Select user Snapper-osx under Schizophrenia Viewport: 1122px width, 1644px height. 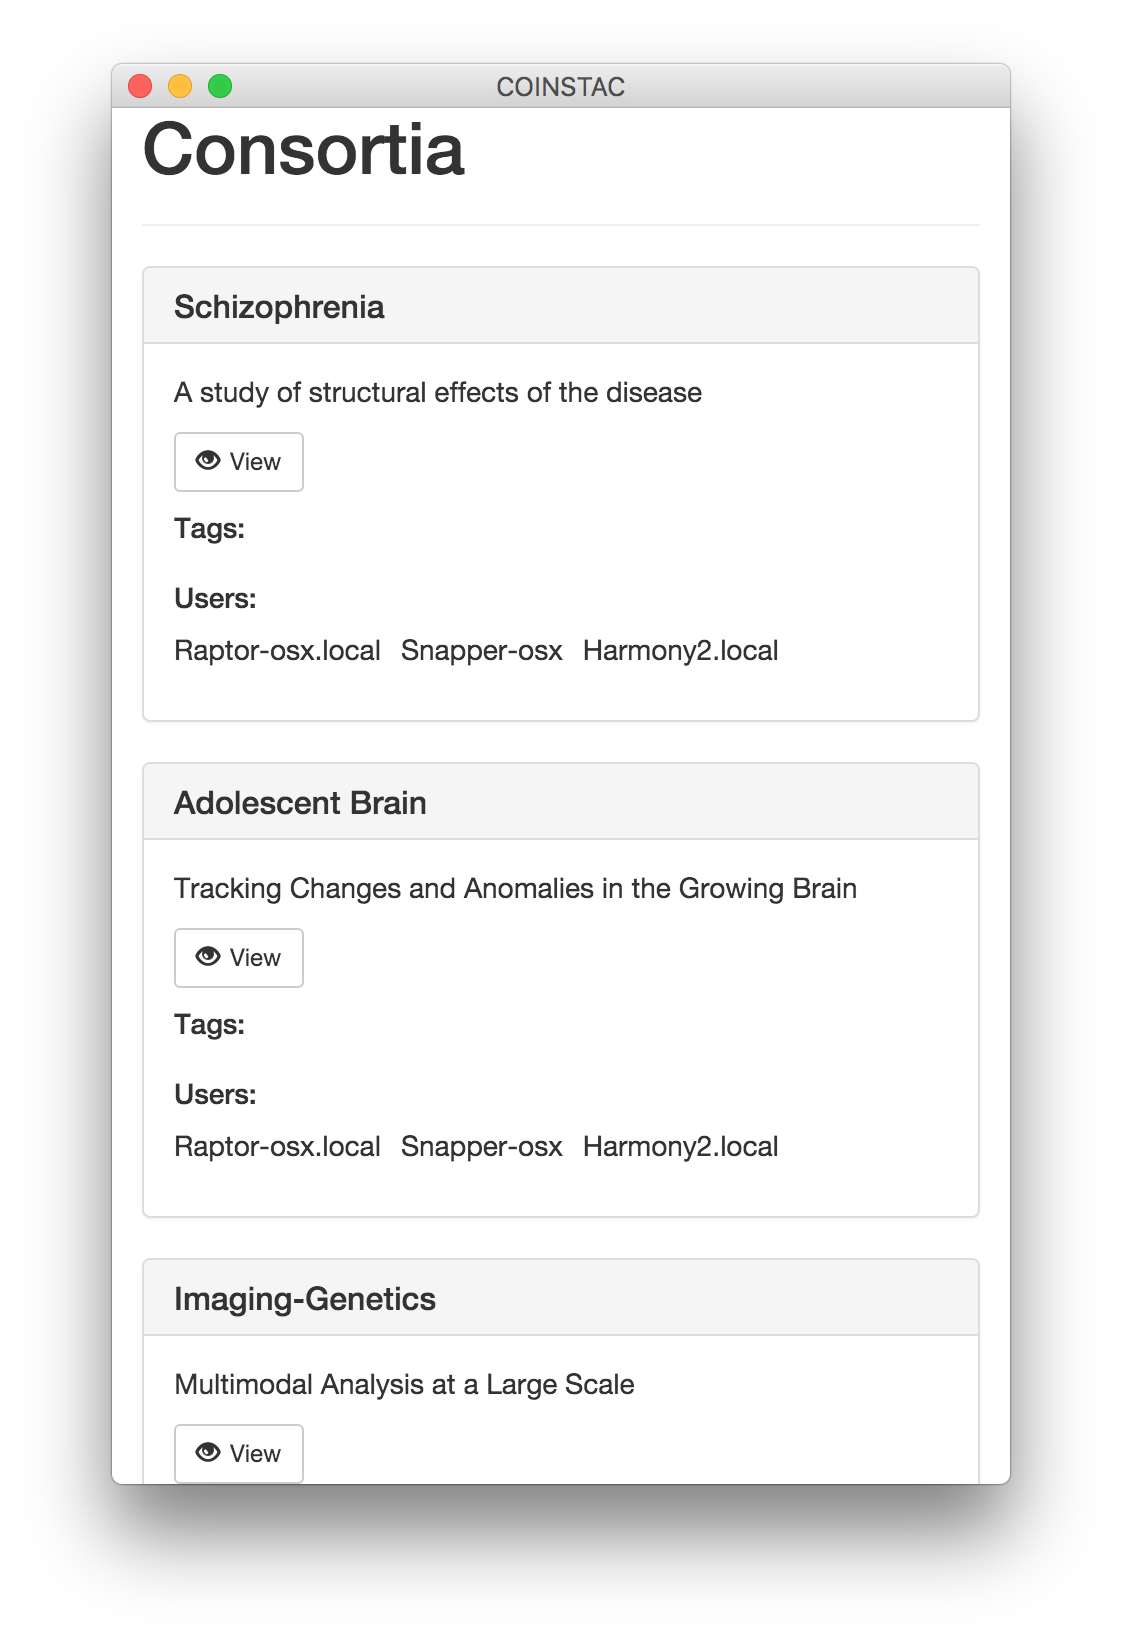tap(481, 651)
